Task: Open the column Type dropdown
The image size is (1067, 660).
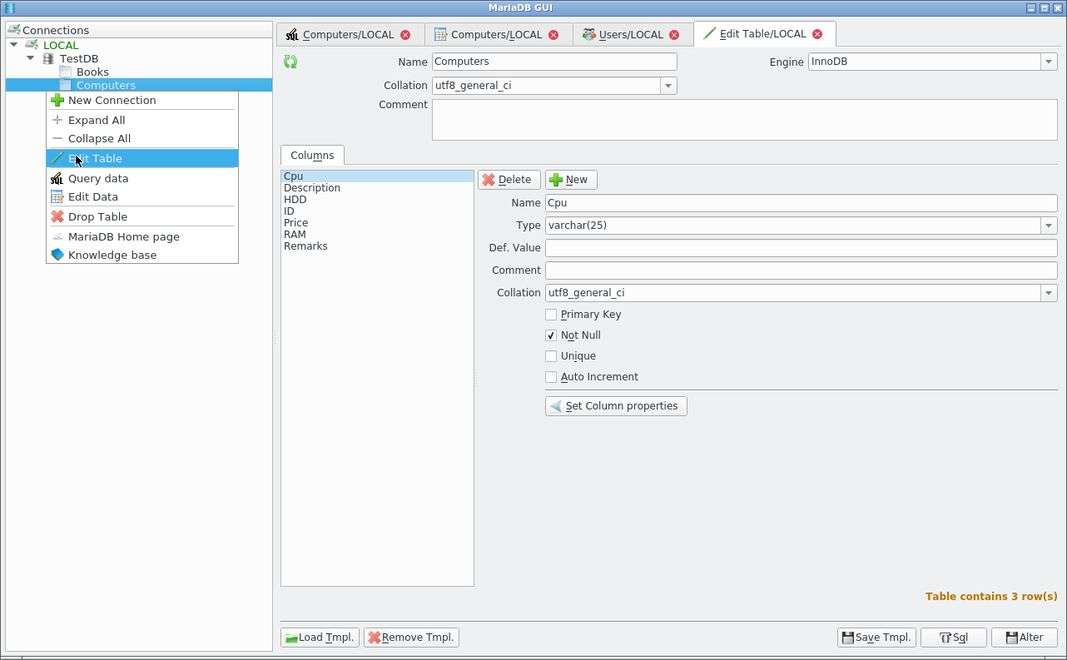Action: tap(1048, 226)
